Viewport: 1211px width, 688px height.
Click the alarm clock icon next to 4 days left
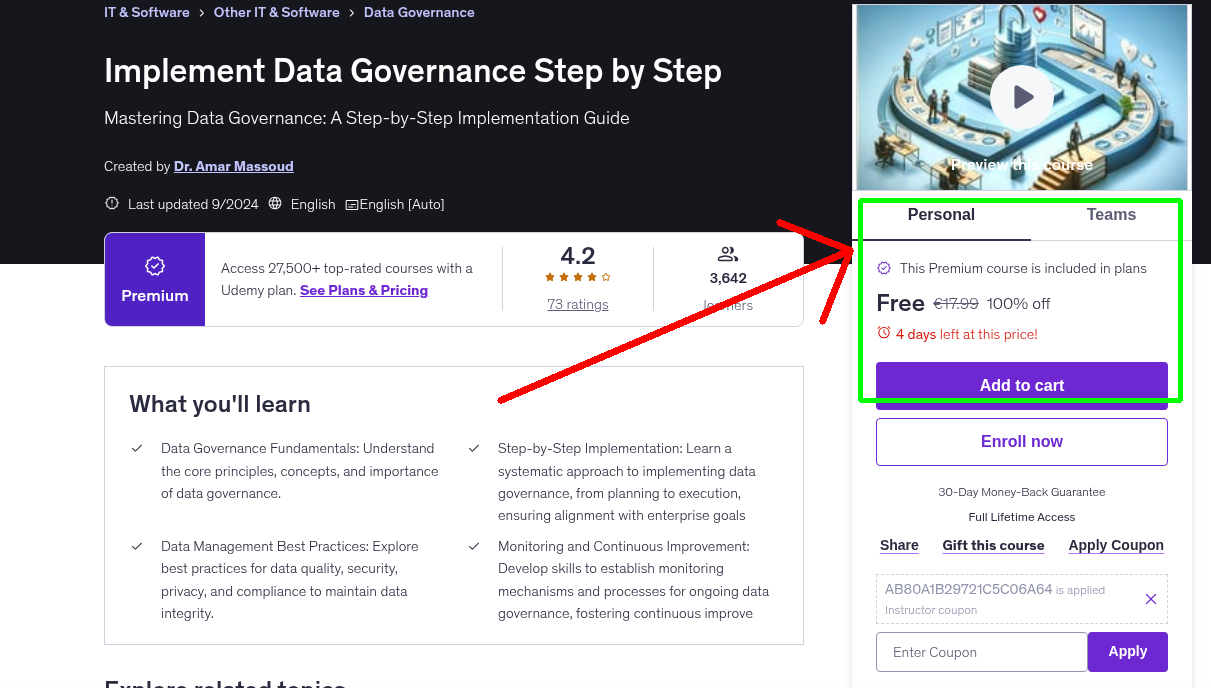pos(884,335)
